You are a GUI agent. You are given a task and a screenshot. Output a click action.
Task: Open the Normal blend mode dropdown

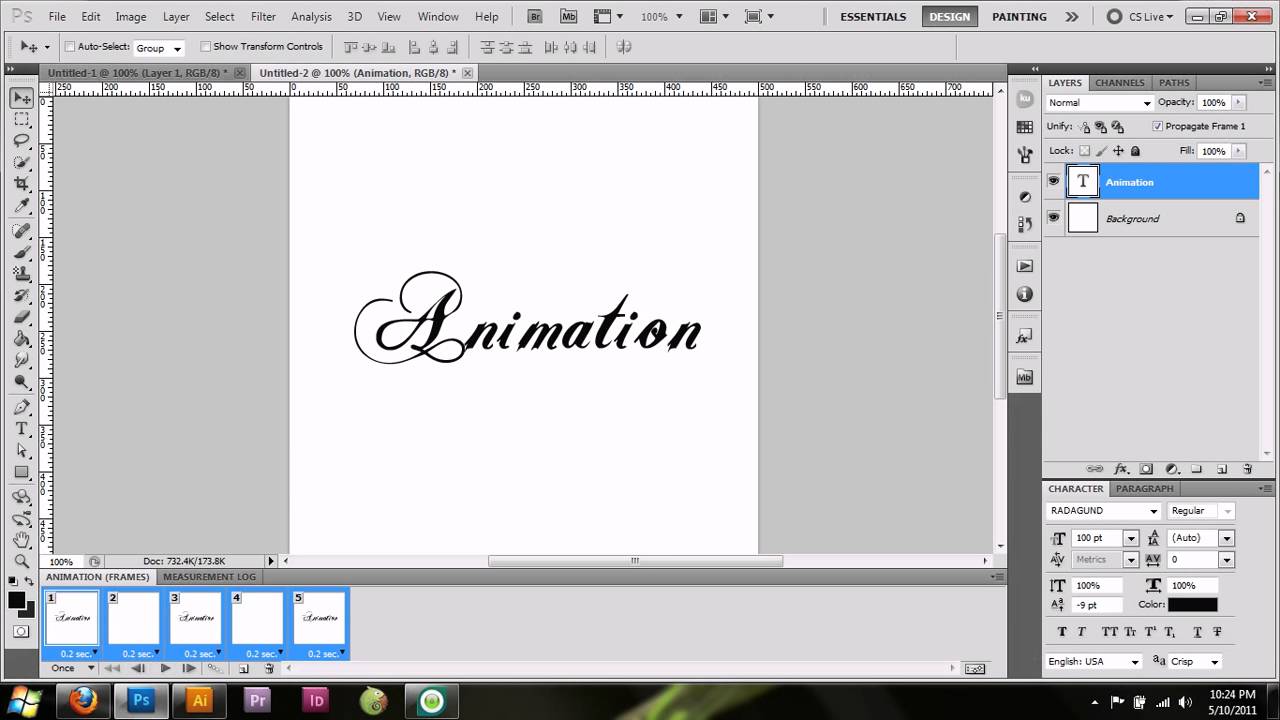coord(1100,103)
